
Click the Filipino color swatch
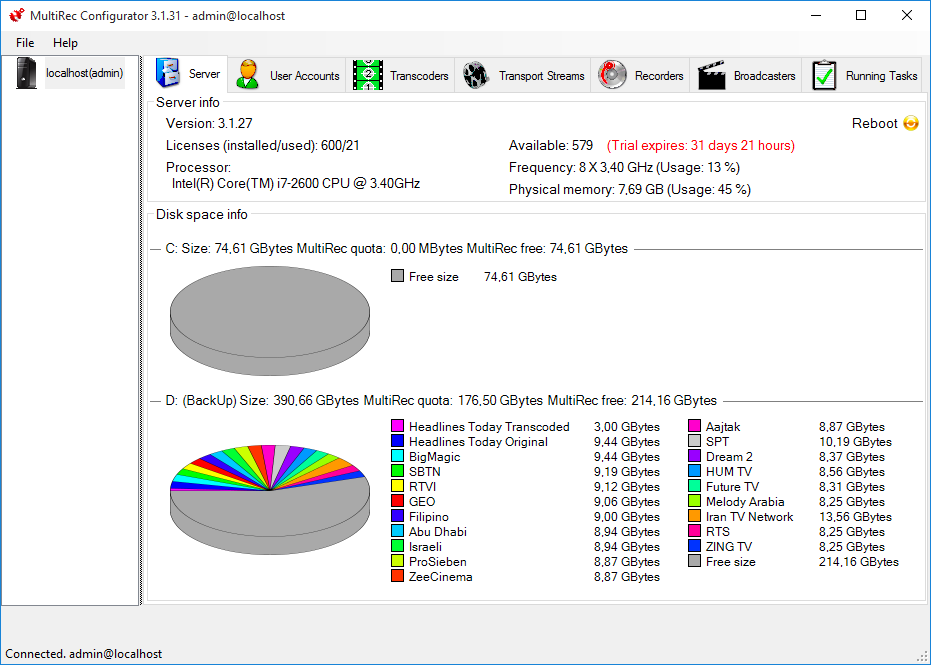(398, 515)
